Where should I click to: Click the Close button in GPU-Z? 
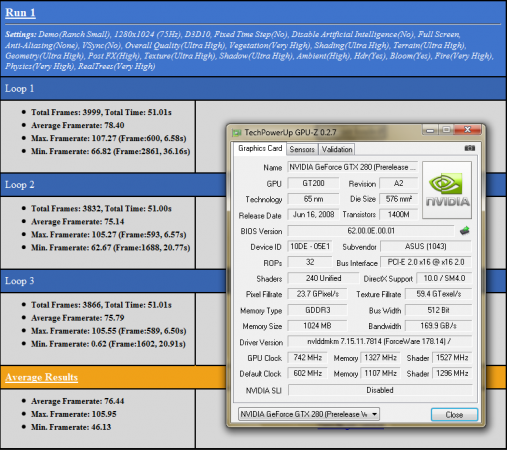454,415
